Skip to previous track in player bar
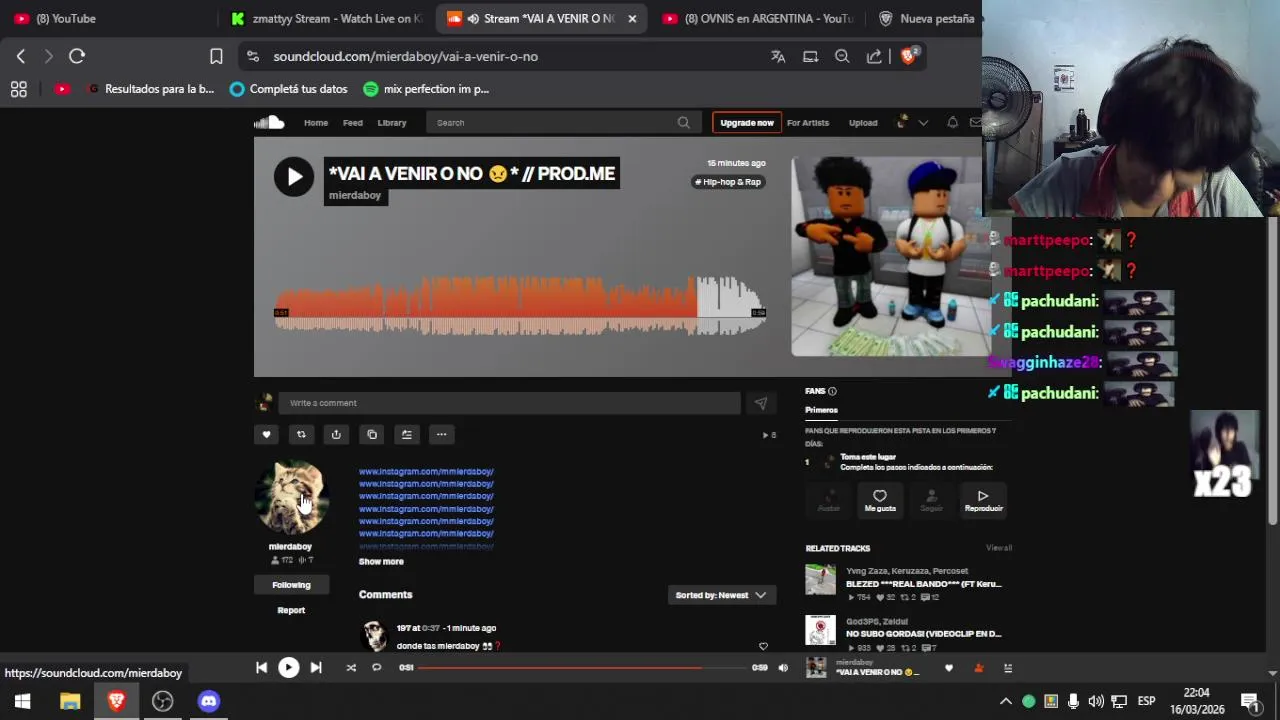 click(261, 668)
